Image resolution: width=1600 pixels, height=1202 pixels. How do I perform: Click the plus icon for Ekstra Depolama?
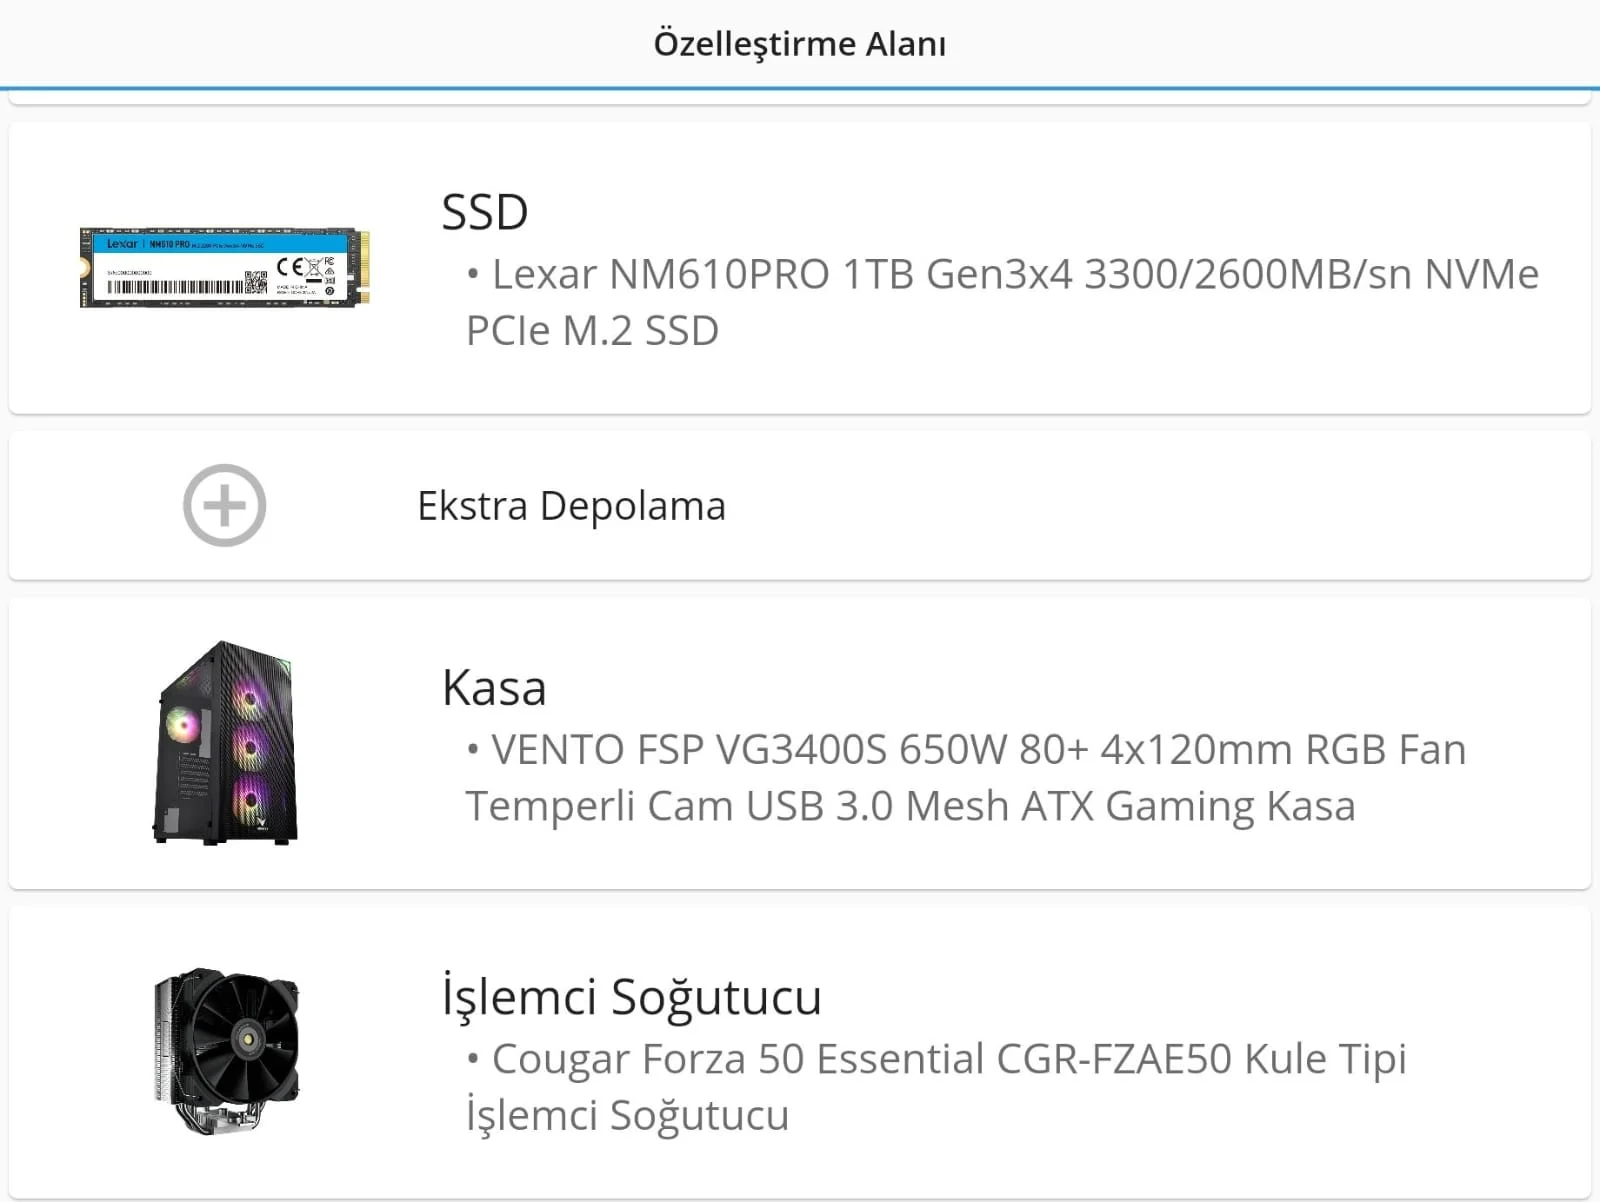224,505
